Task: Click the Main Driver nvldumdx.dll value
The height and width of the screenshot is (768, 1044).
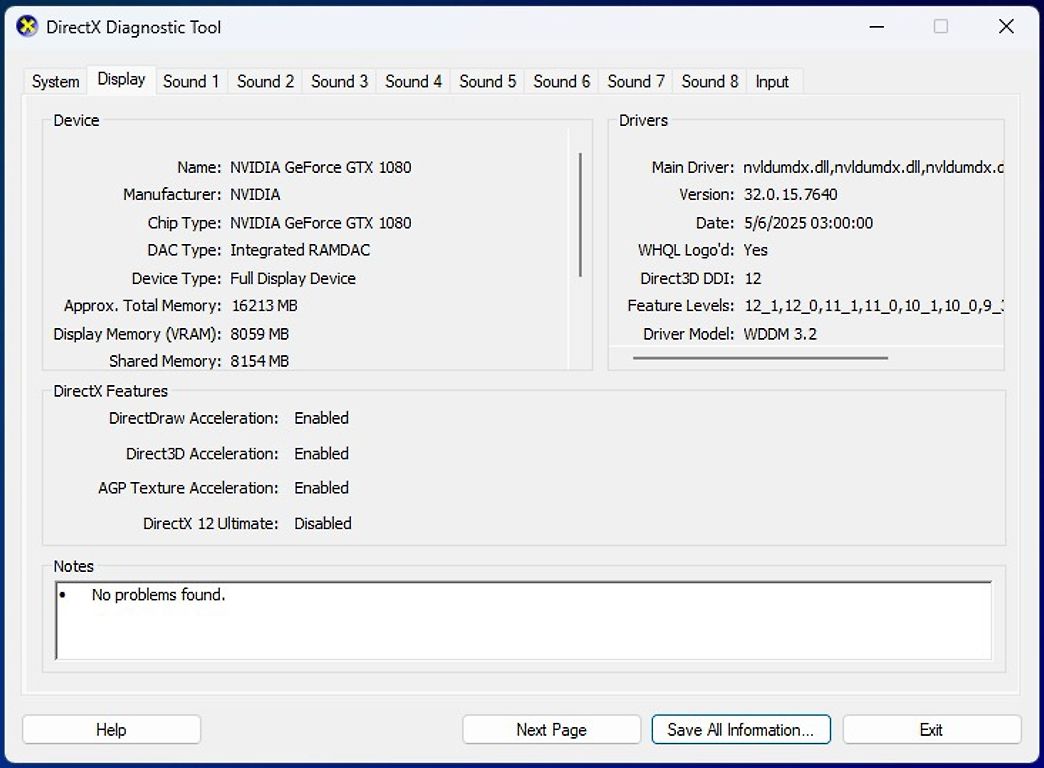Action: (x=873, y=167)
